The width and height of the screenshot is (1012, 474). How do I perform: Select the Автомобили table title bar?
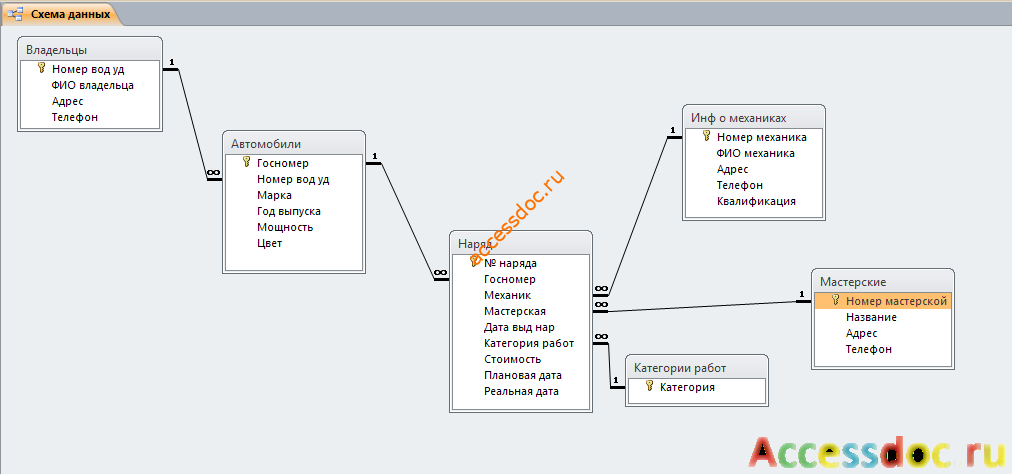tap(294, 143)
